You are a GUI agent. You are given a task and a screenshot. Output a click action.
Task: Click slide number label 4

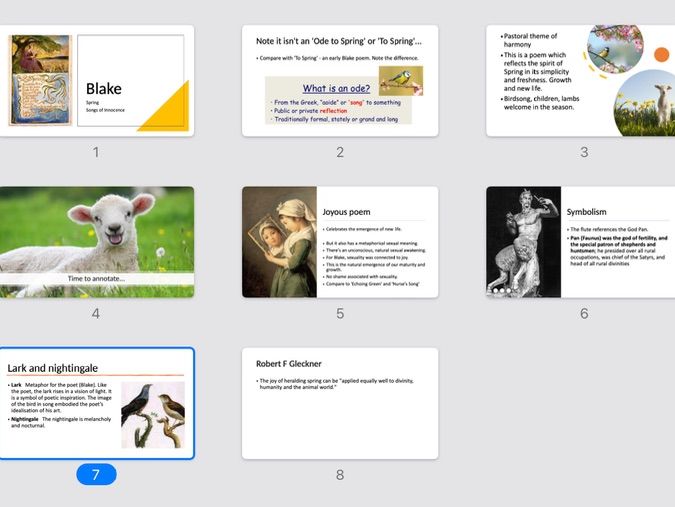(96, 313)
